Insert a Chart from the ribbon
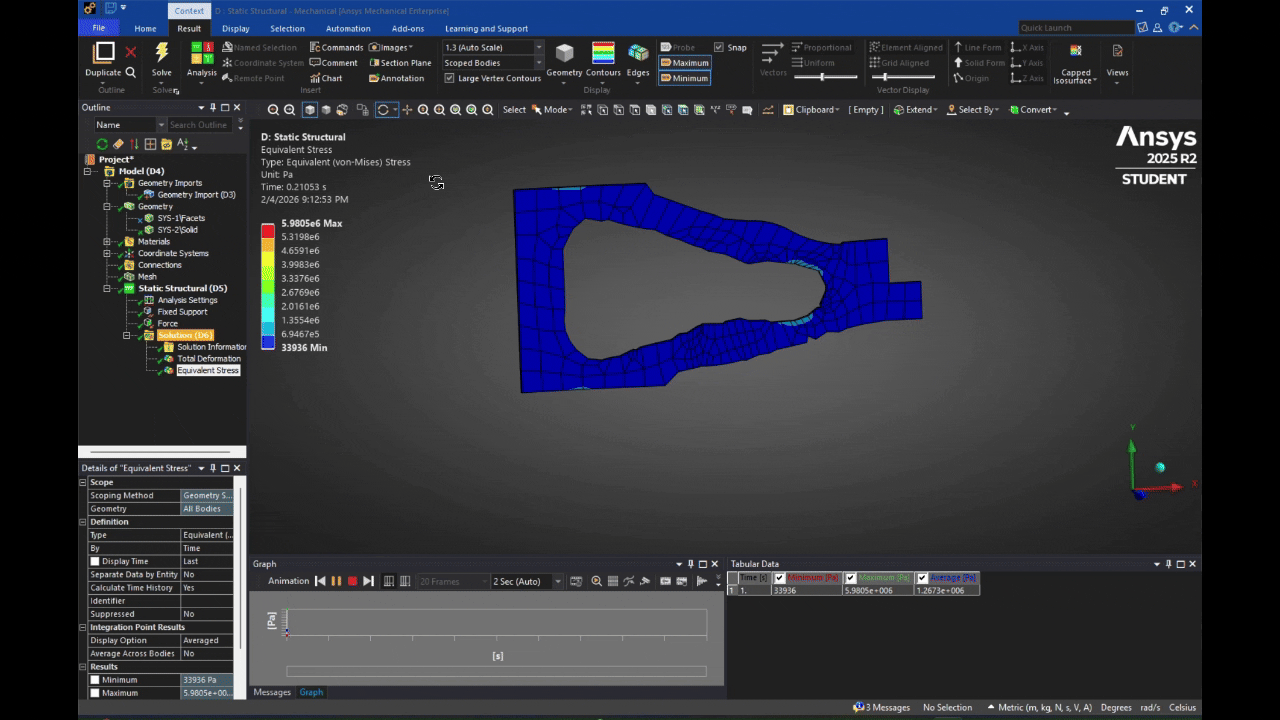Image resolution: width=1280 pixels, height=720 pixels. (326, 78)
